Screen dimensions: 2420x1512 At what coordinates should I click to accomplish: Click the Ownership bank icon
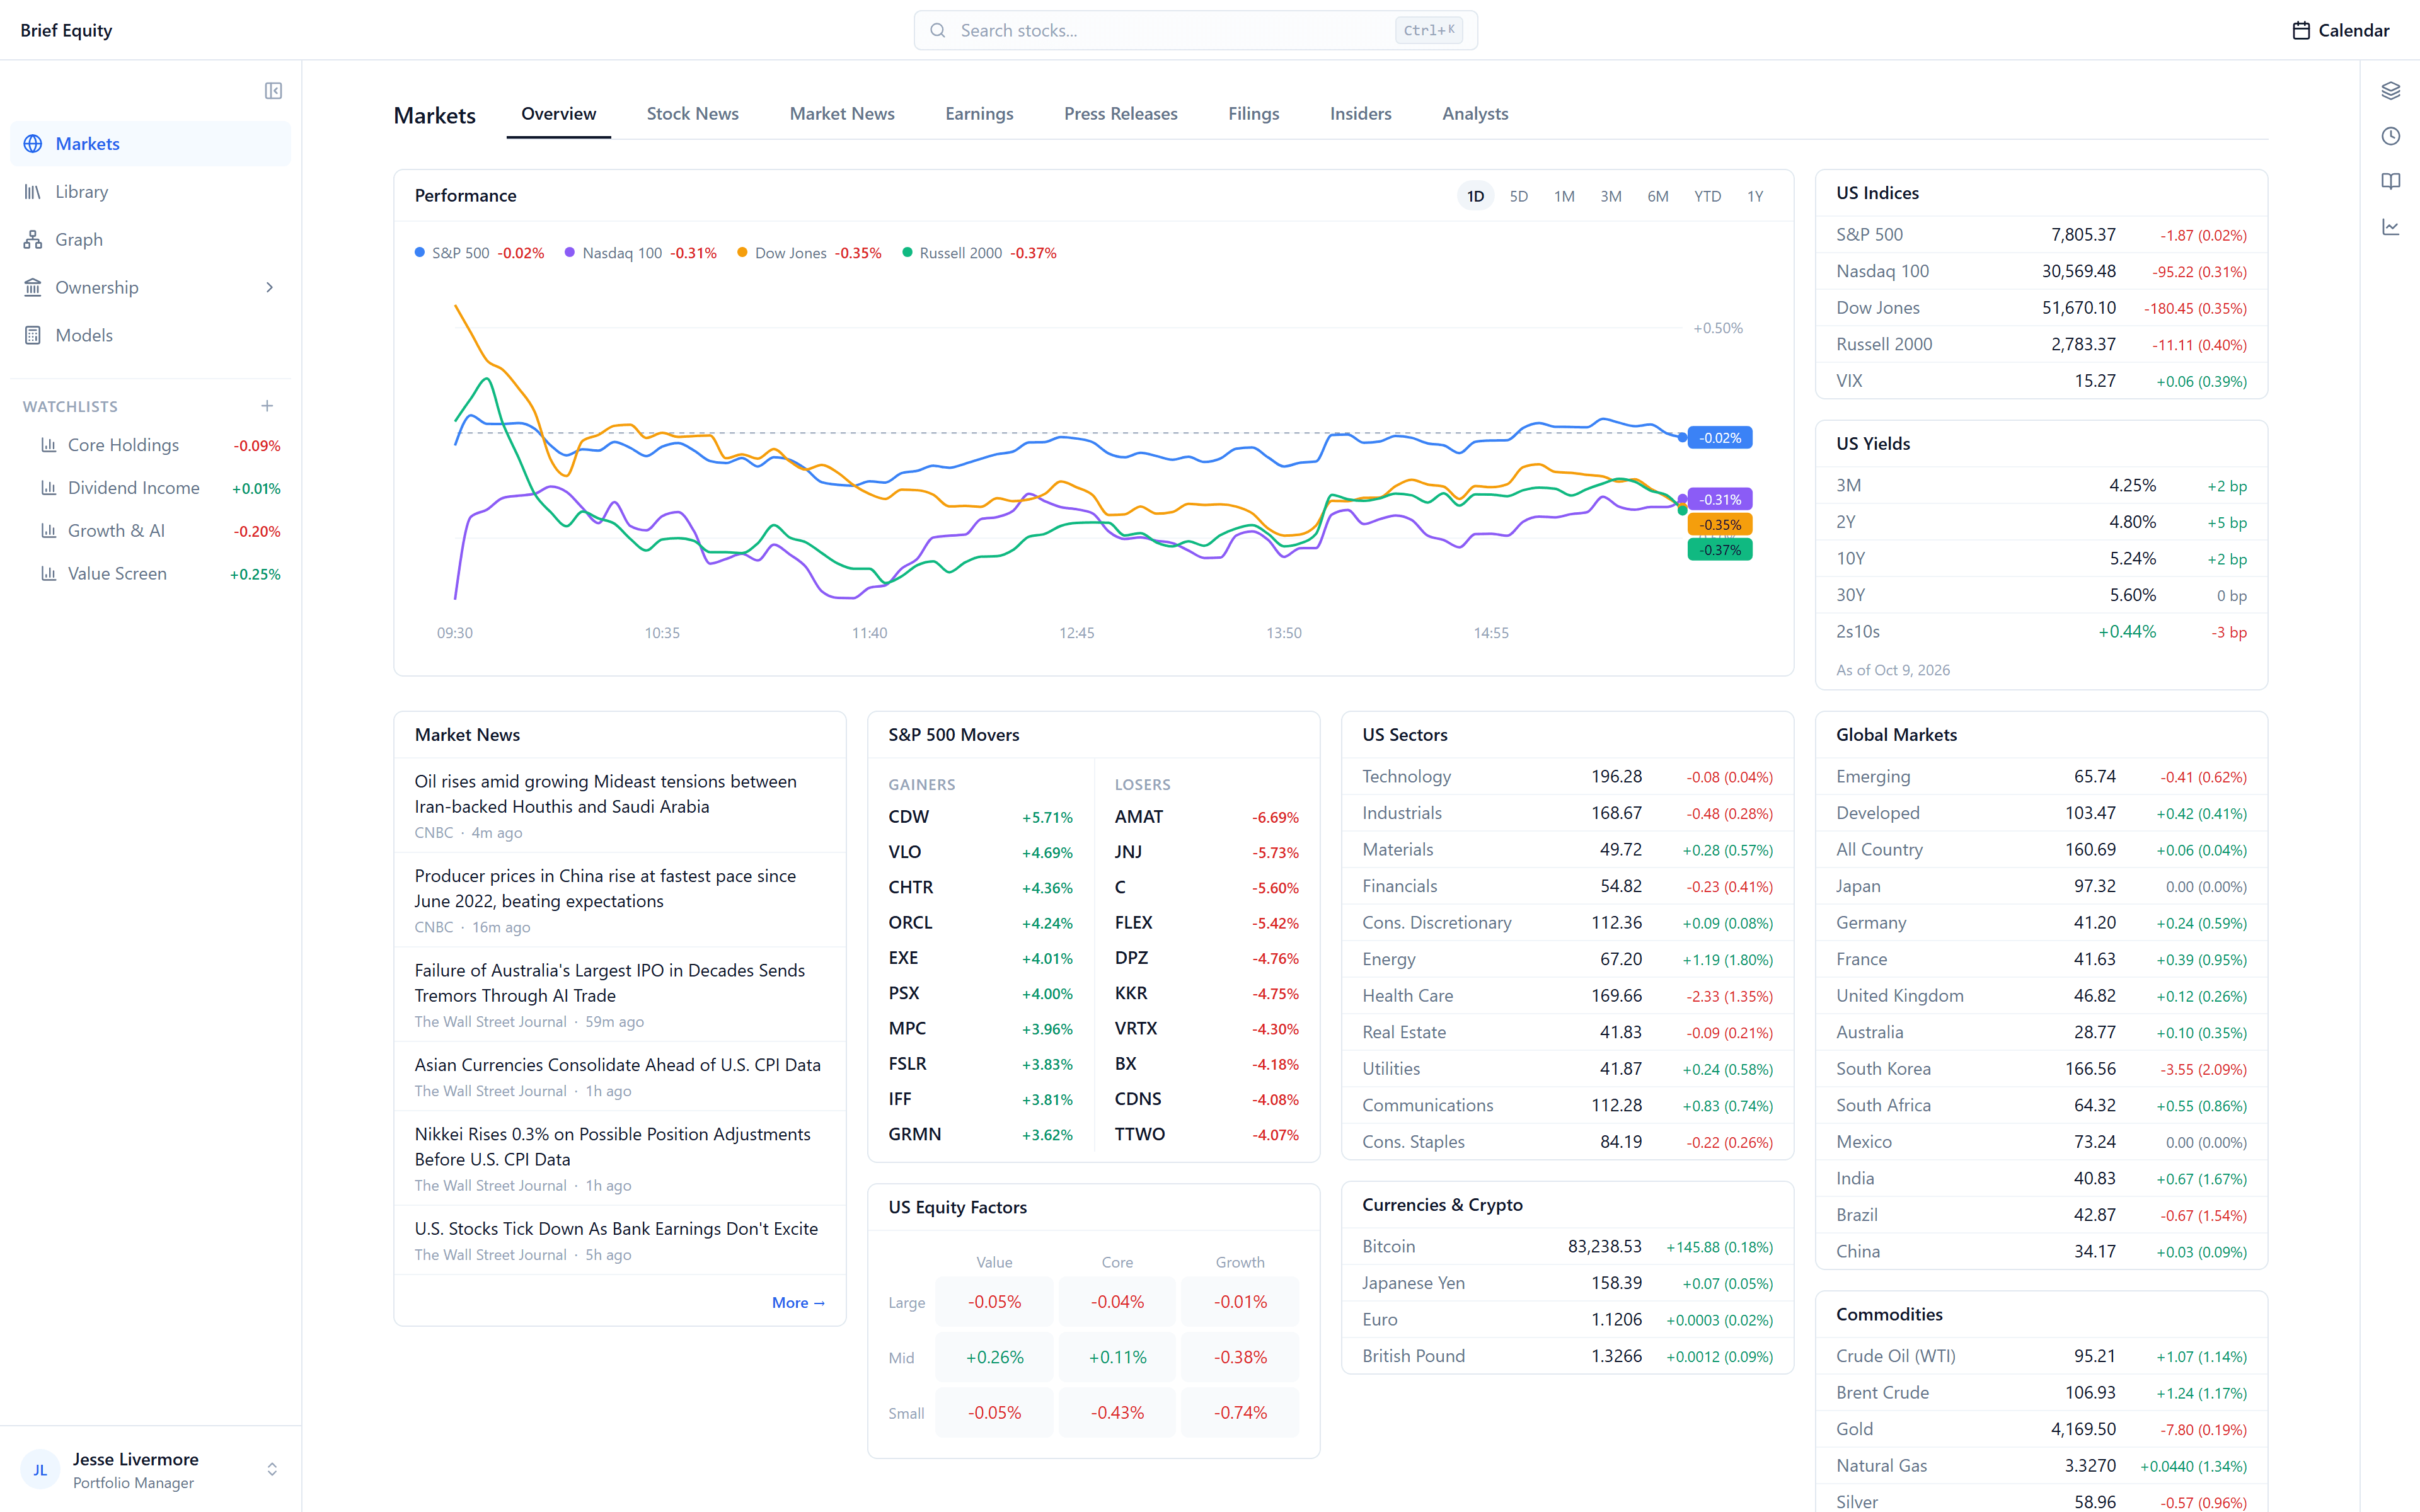coord(33,288)
